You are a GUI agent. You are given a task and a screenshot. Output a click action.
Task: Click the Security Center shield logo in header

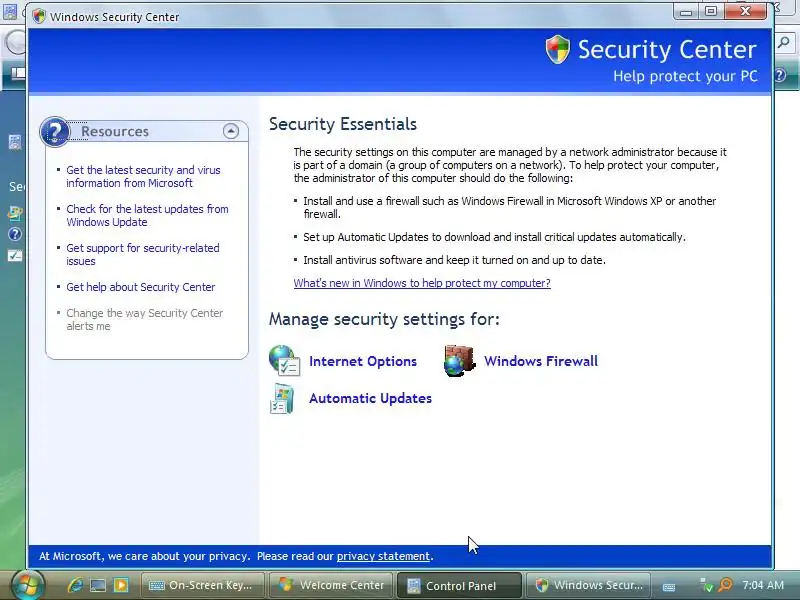[557, 49]
